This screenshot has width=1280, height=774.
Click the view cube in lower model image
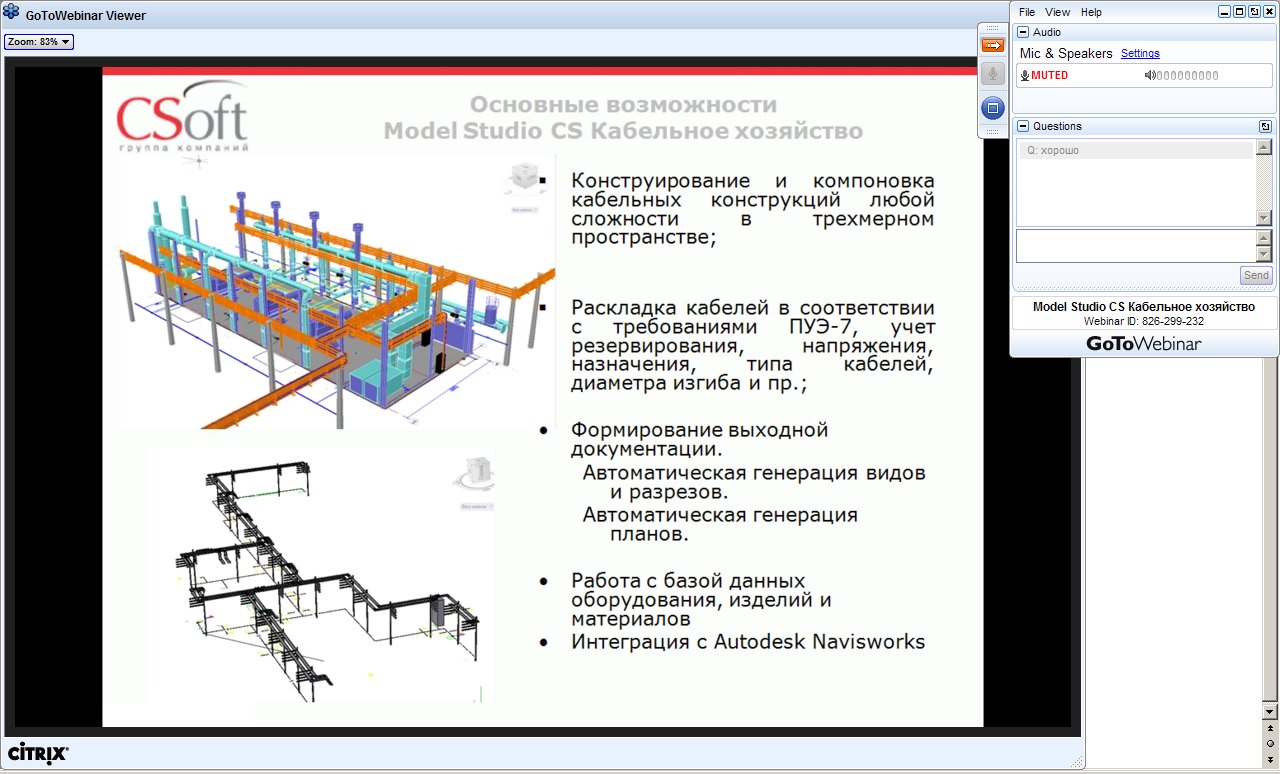click(x=473, y=474)
